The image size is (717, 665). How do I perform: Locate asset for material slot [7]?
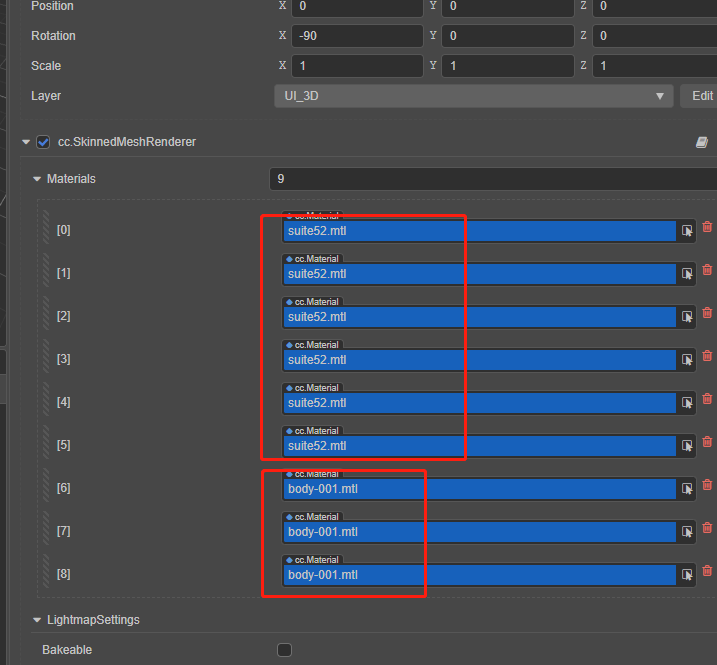(x=687, y=532)
